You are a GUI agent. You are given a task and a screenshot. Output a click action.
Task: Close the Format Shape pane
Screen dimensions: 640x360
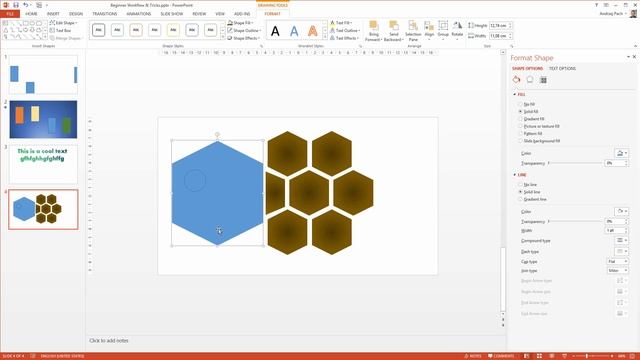tap(634, 57)
